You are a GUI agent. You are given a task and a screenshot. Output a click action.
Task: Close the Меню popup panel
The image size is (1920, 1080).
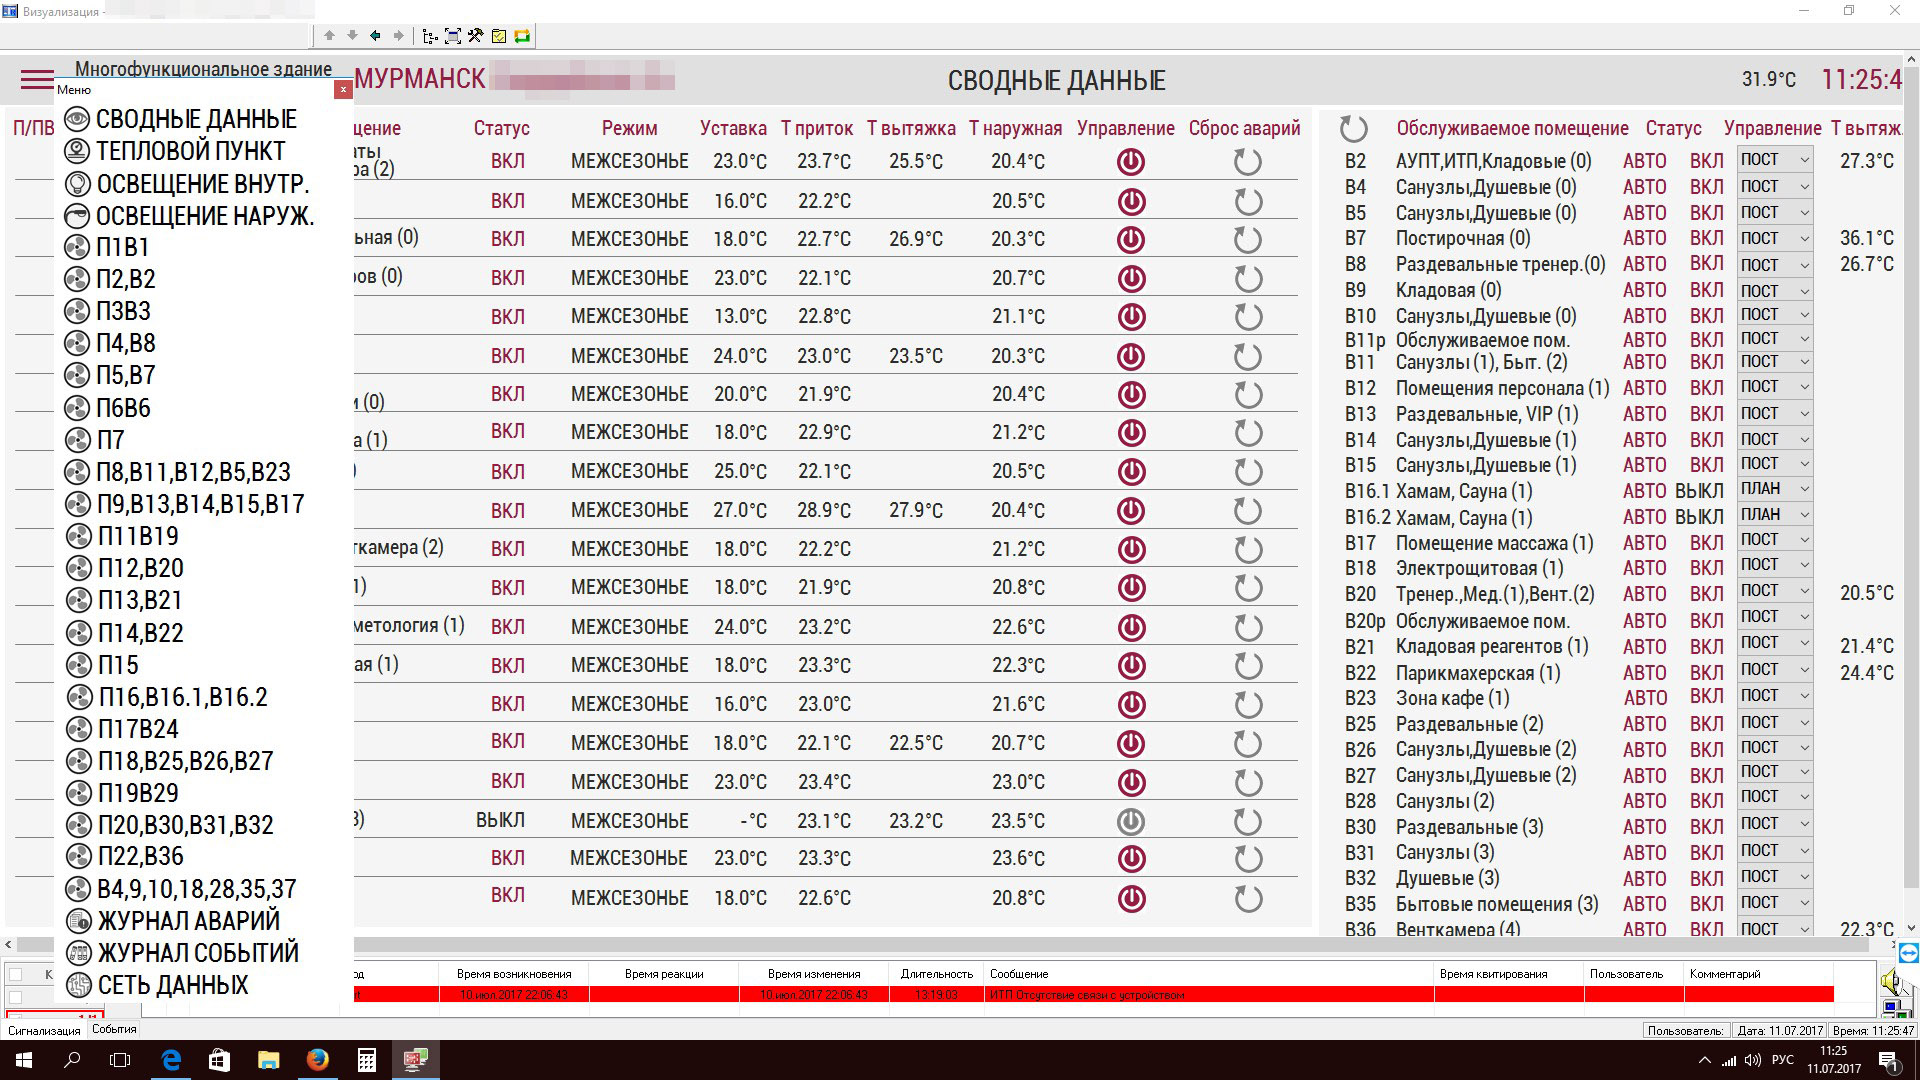coord(343,90)
